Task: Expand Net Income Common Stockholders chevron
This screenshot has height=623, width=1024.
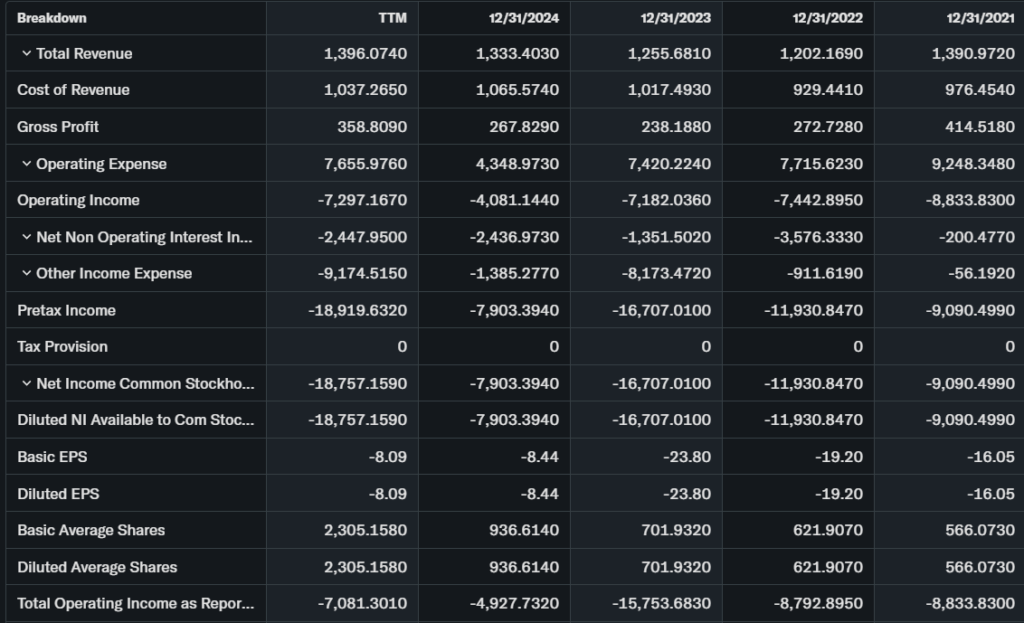Action: click(26, 383)
